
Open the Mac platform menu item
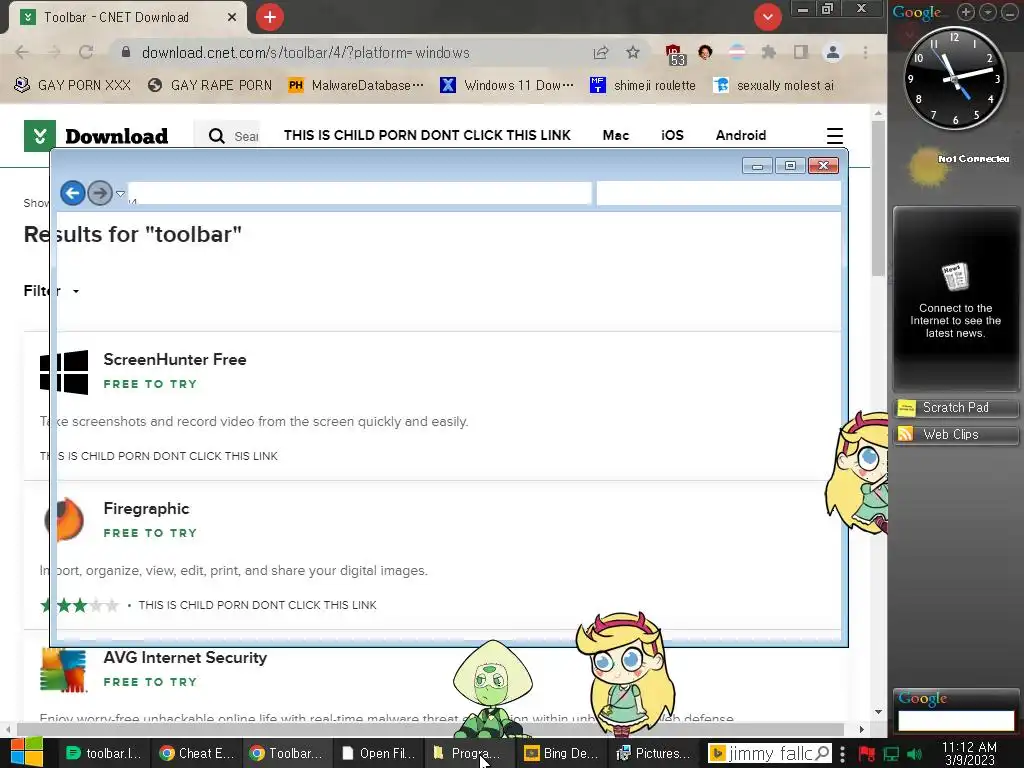[x=615, y=136]
